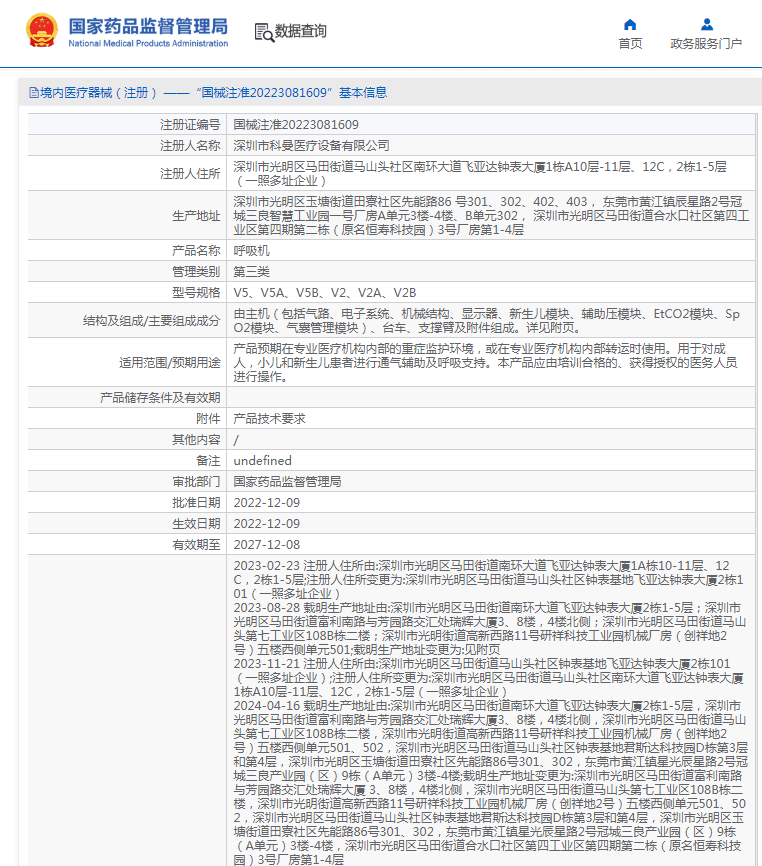The height and width of the screenshot is (866, 762).
Task: Click the 数据查询 magnifier document icon
Action: [263, 32]
